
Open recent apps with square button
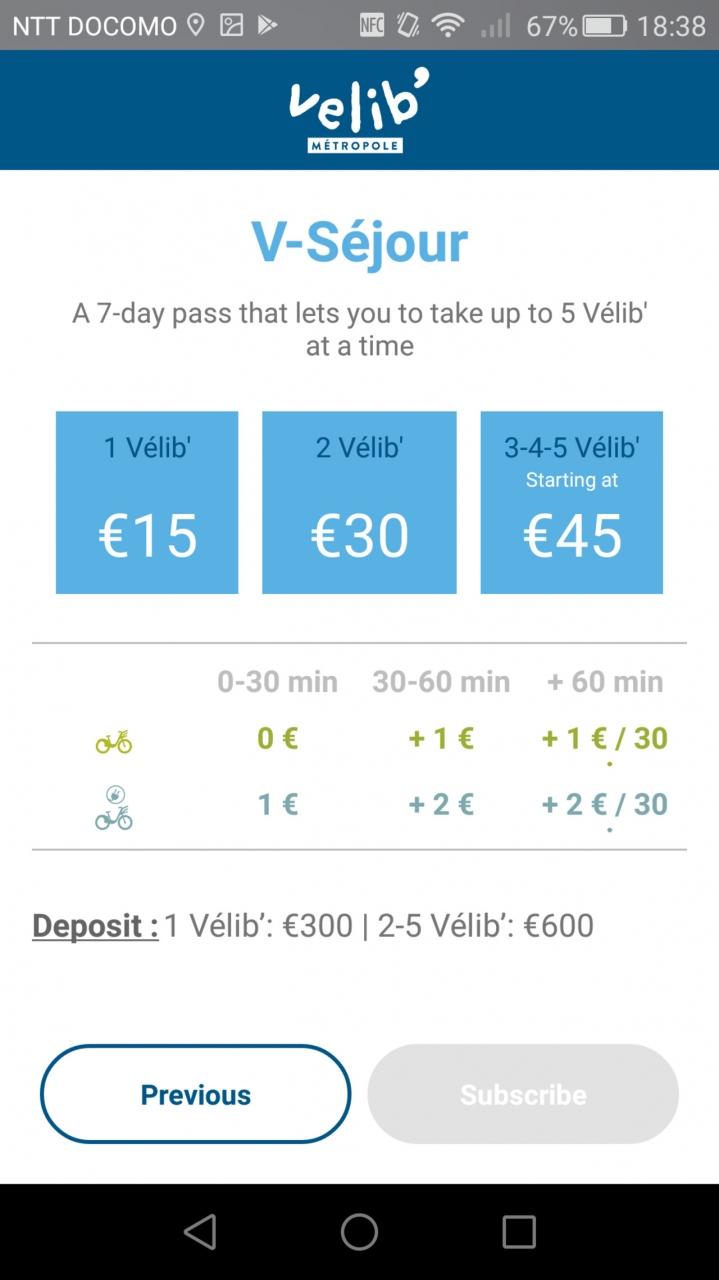coord(518,1232)
